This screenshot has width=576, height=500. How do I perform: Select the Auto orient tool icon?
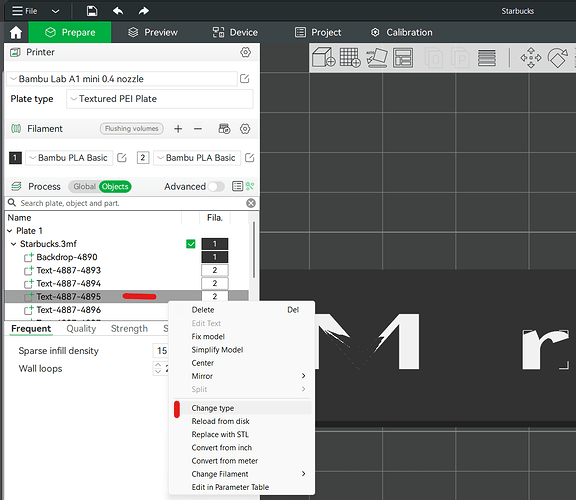(377, 58)
